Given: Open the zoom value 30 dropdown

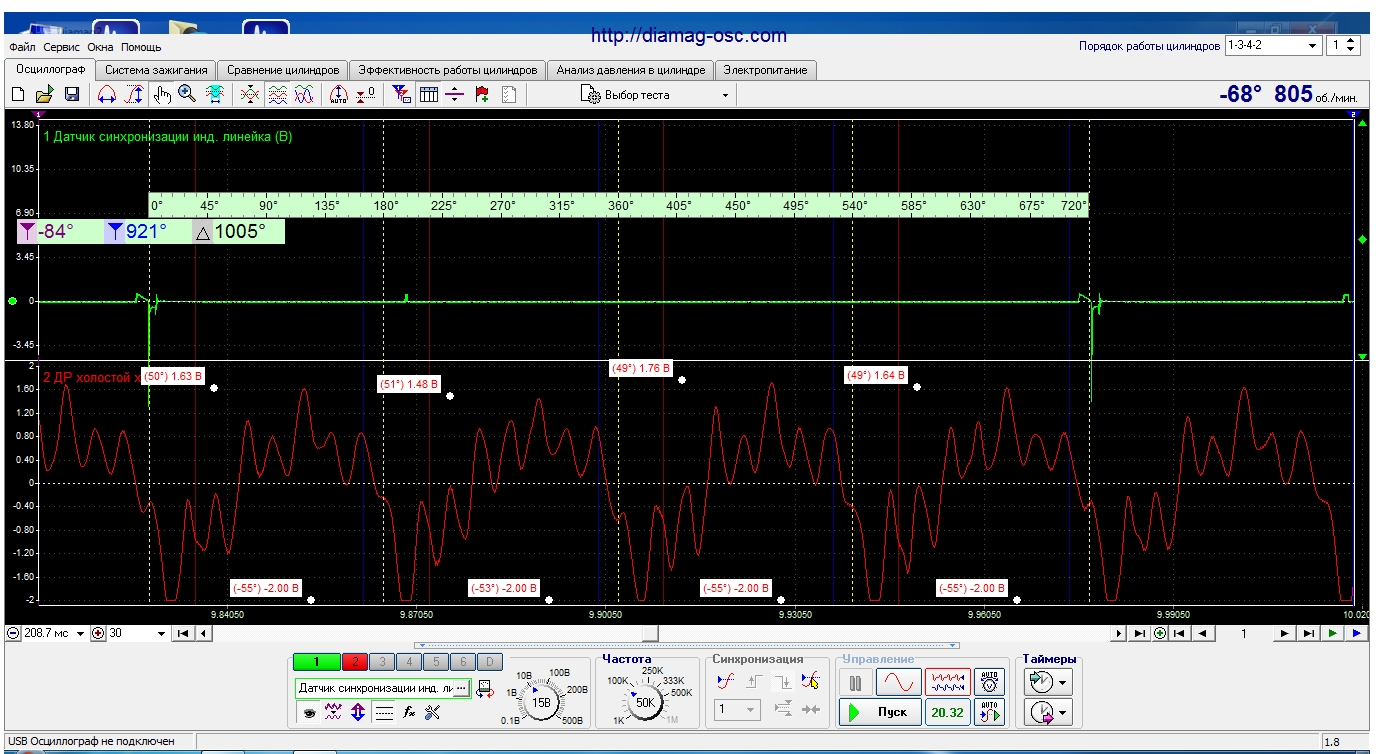Looking at the screenshot, I should [x=163, y=633].
